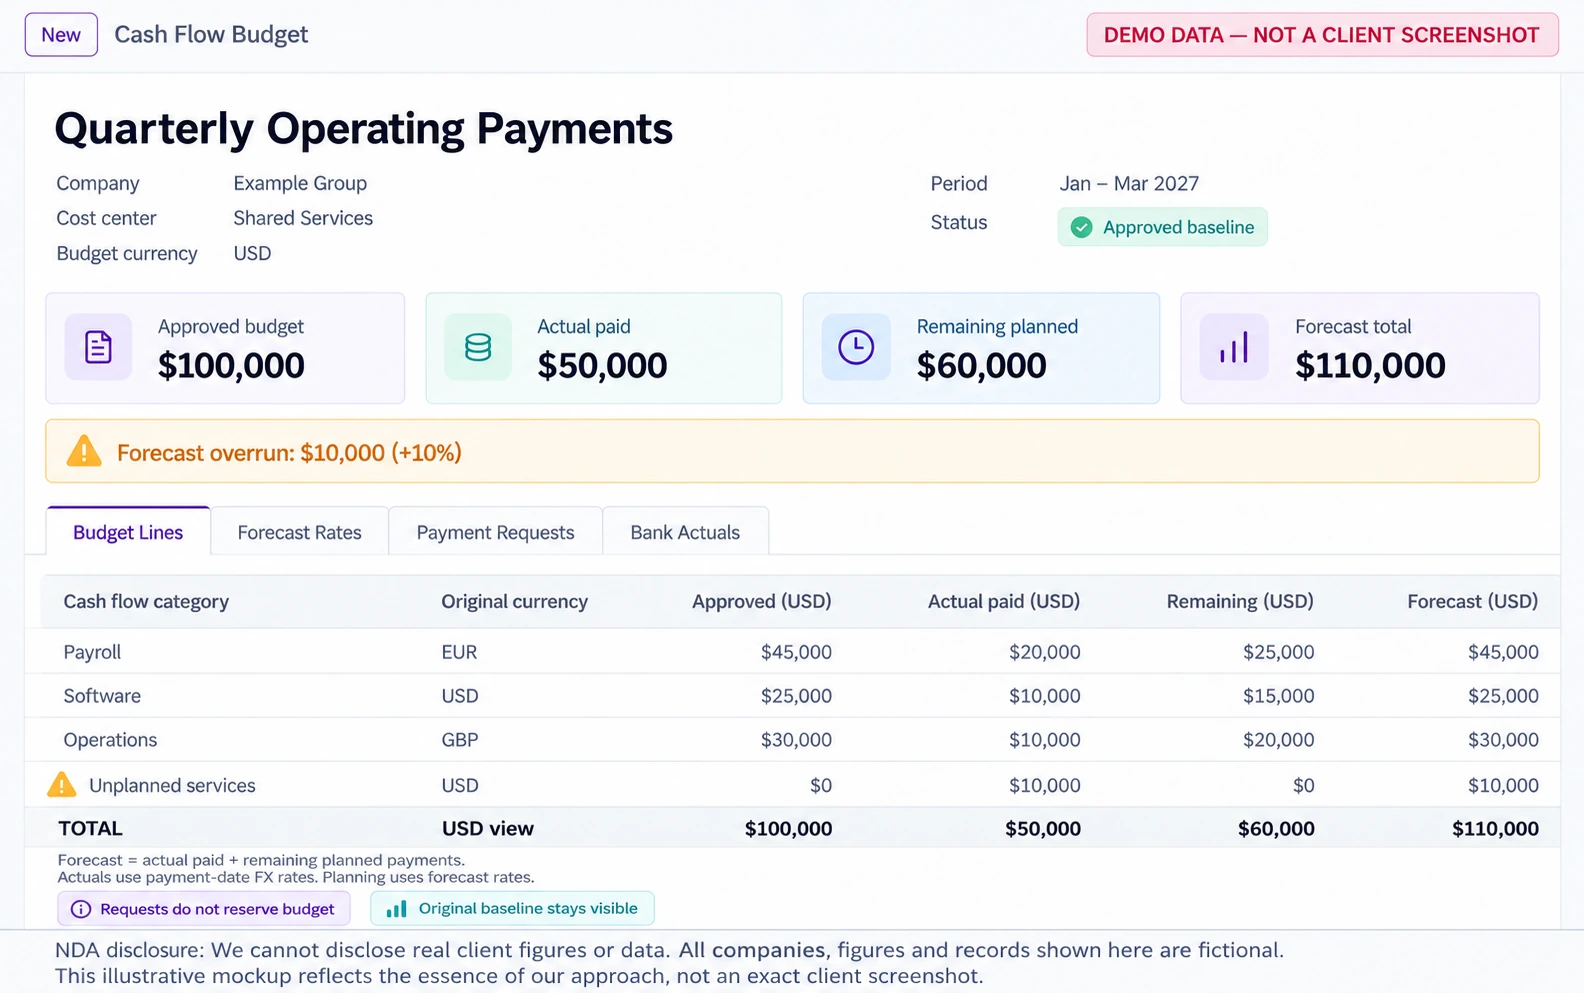
Task: Click the Requests do not reserve budget chip
Action: [x=204, y=909]
